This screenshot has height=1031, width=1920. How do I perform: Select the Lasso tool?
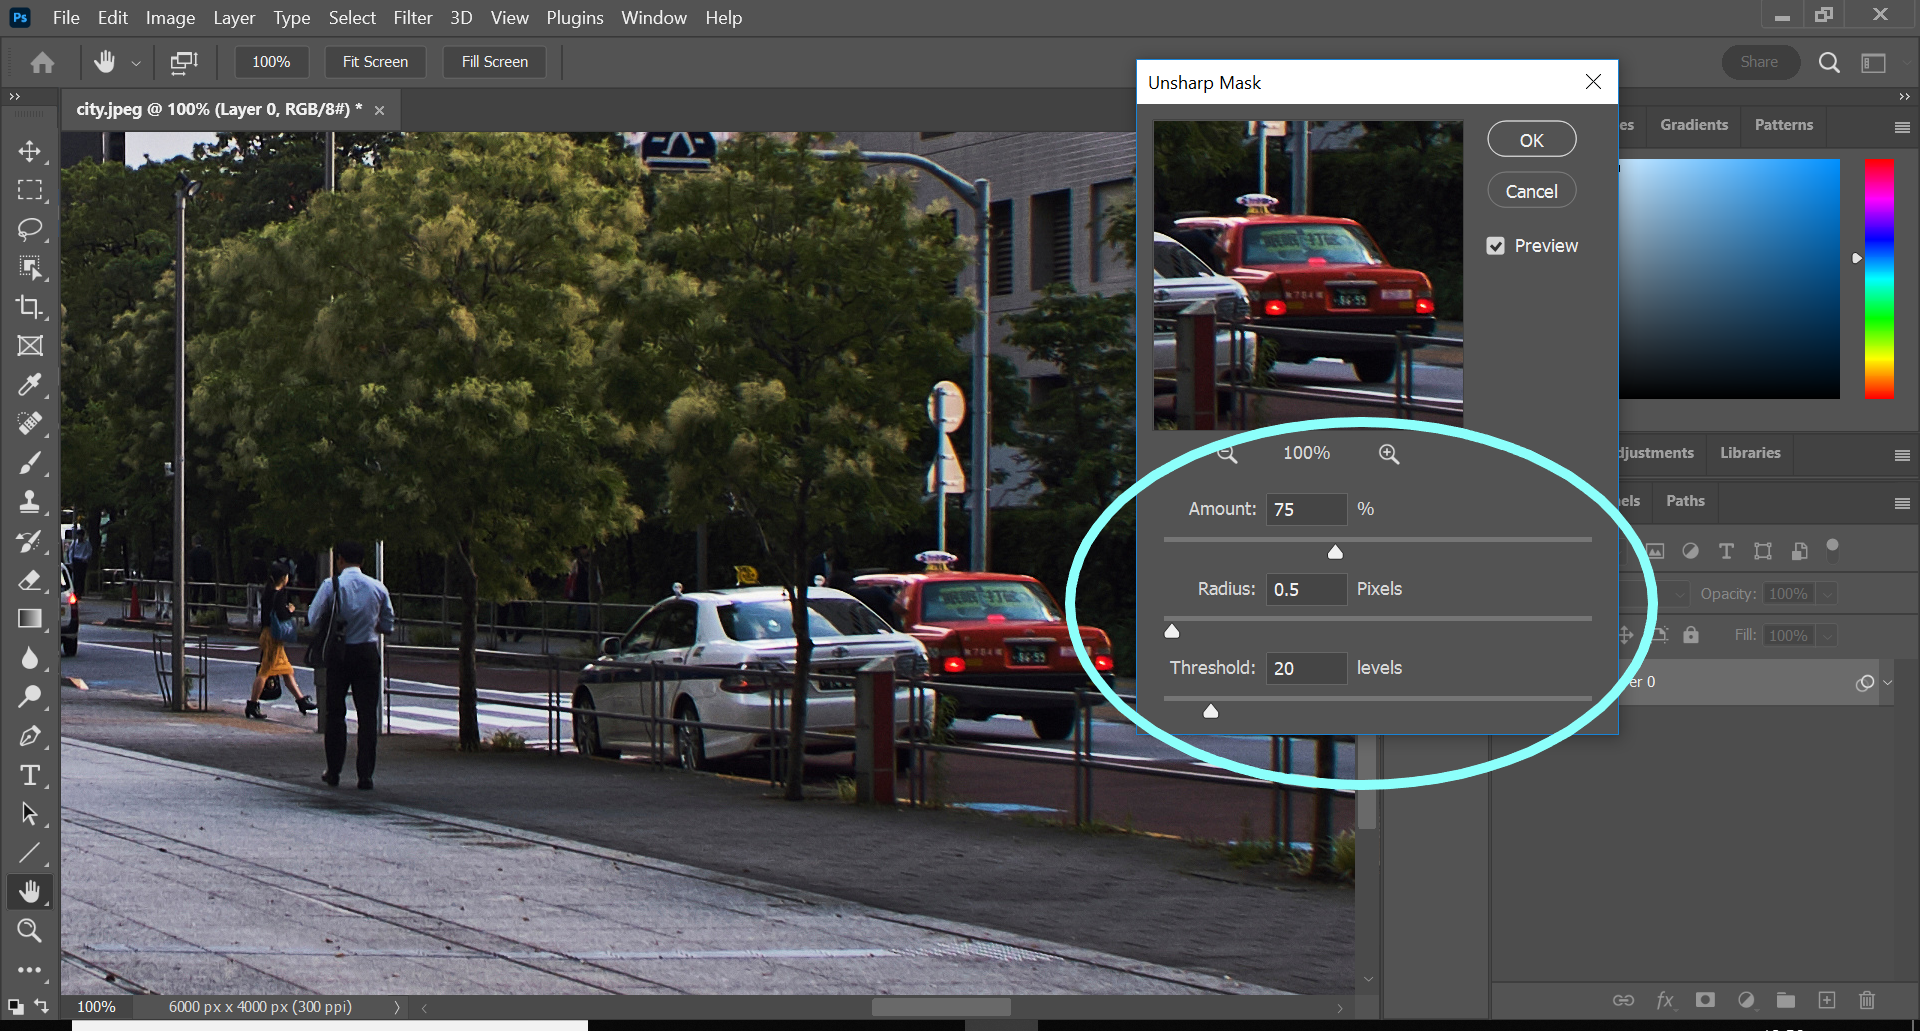pyautogui.click(x=30, y=229)
